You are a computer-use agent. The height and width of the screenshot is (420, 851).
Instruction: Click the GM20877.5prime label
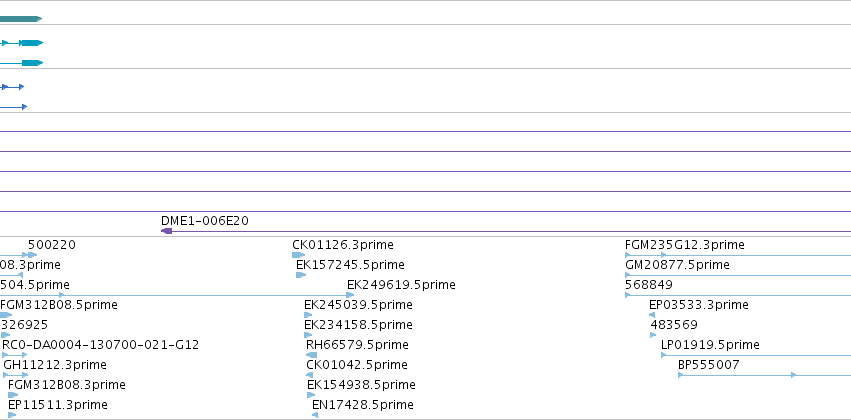[677, 265]
